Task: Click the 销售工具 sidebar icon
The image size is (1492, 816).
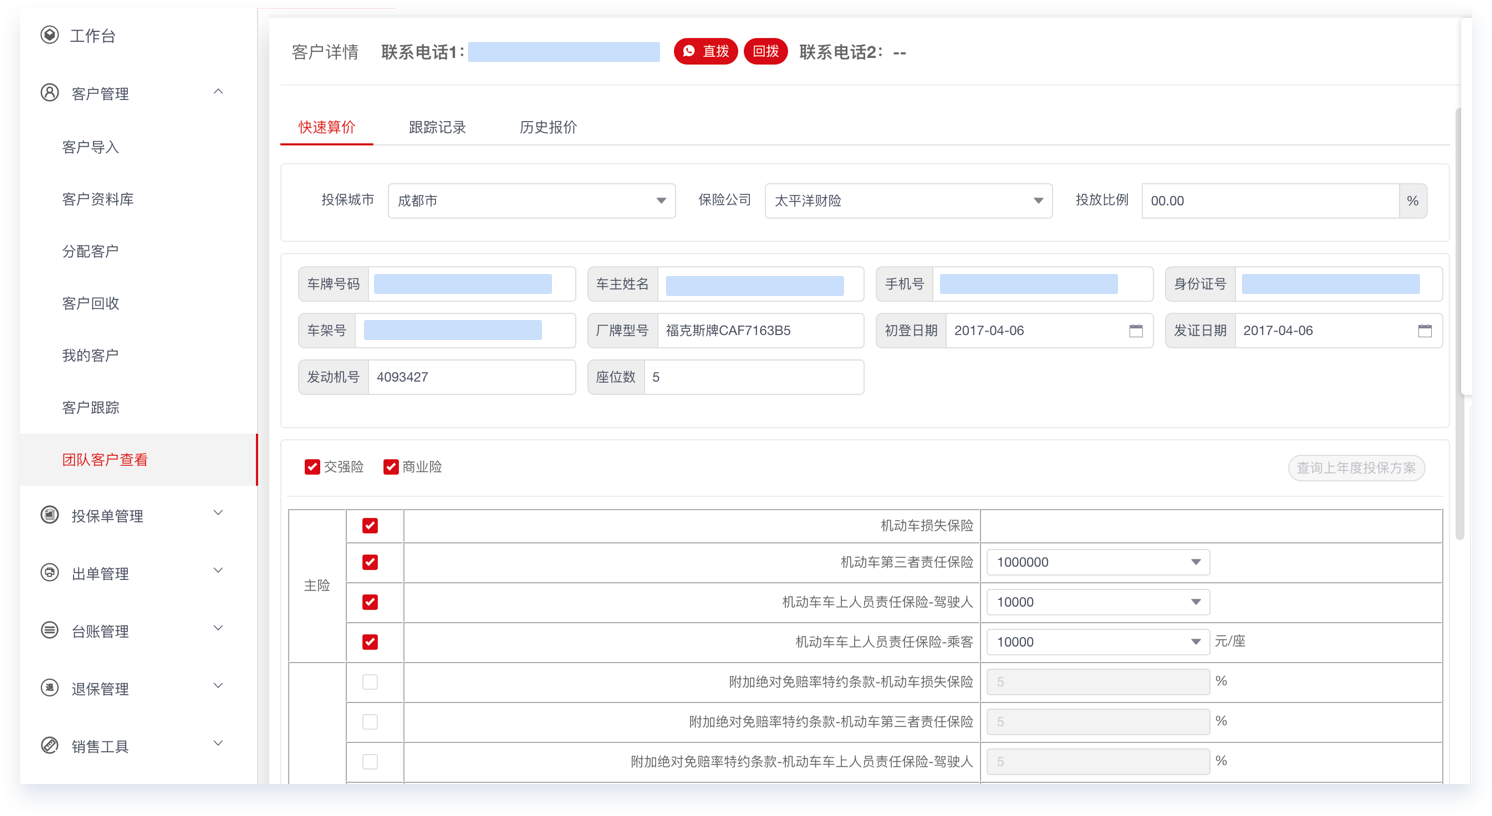Action: click(x=49, y=745)
